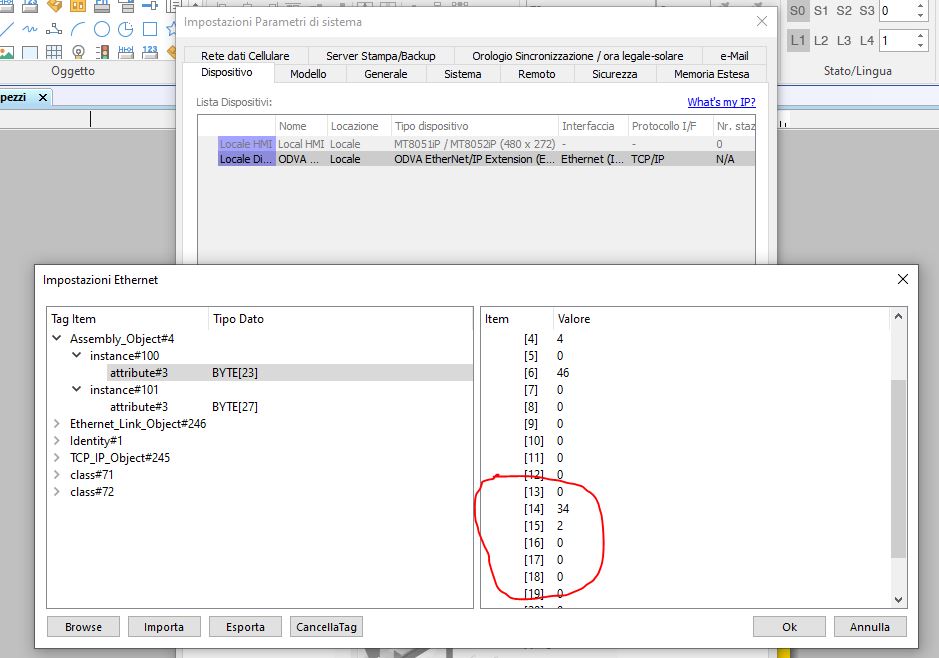Select the circle drawing tool

click(102, 29)
